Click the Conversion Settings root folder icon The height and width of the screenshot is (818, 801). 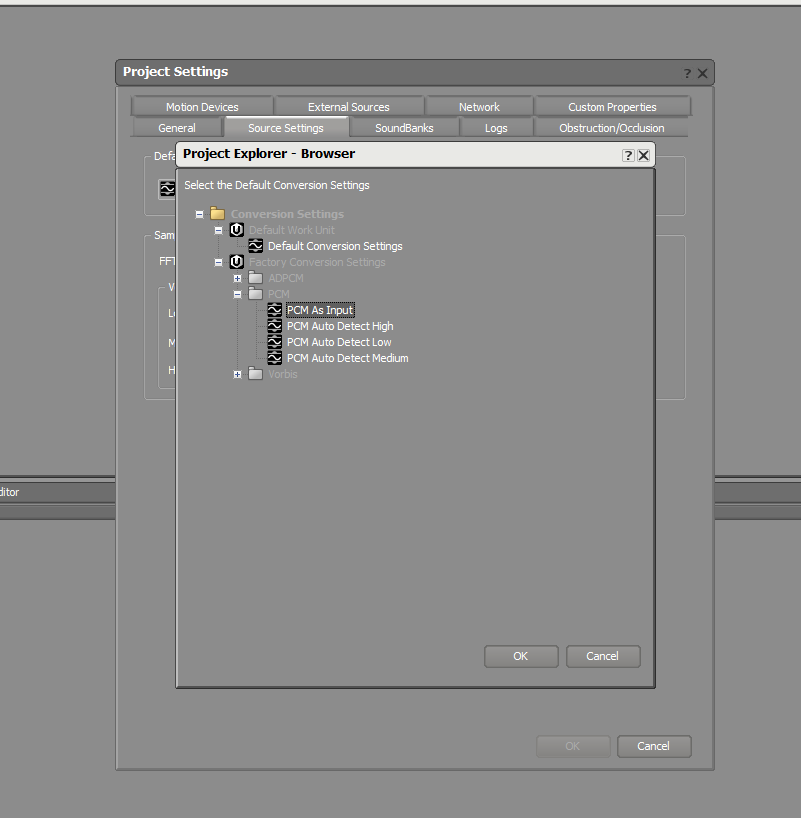(x=218, y=213)
